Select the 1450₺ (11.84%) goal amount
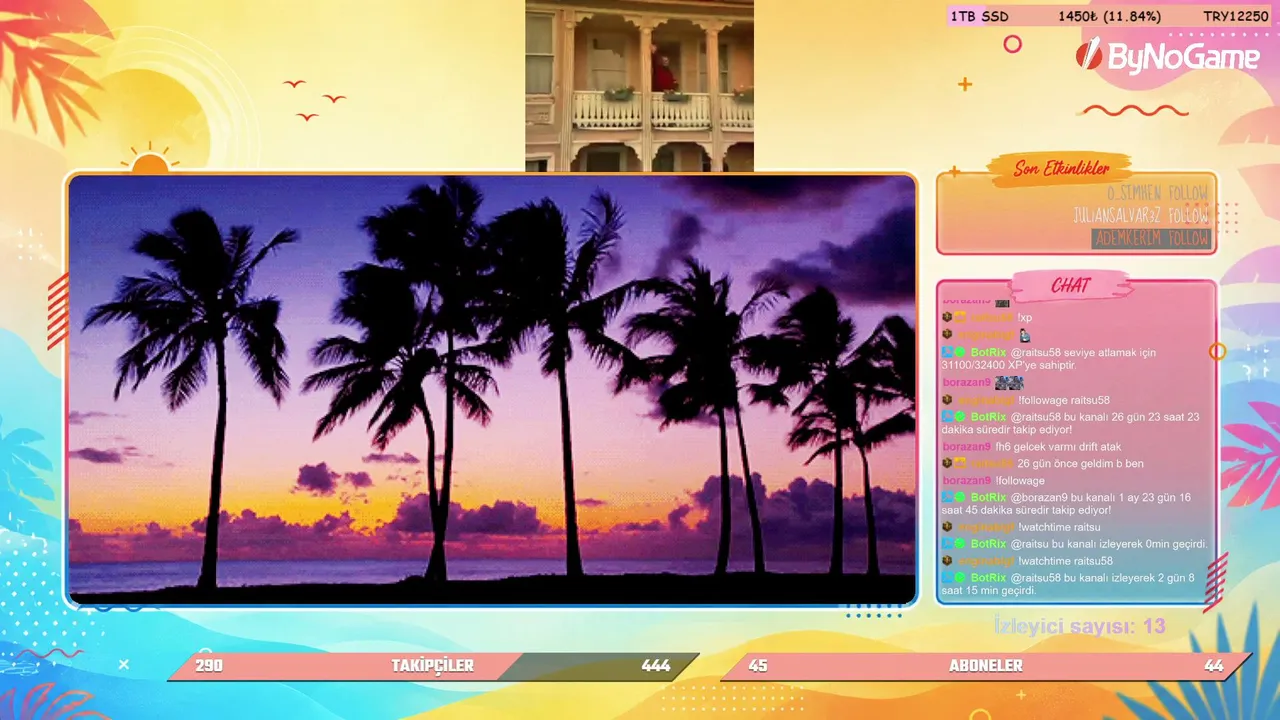 pos(1109,16)
